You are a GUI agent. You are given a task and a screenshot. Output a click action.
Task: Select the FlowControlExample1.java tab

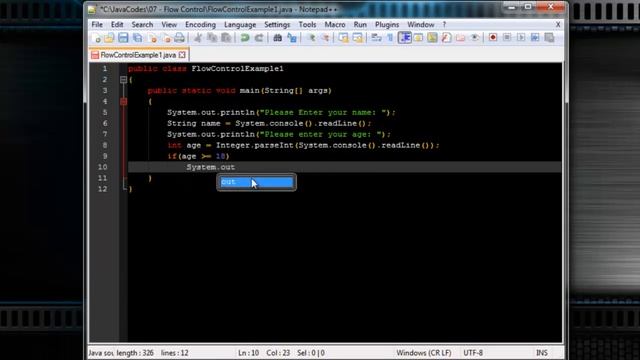(x=138, y=55)
